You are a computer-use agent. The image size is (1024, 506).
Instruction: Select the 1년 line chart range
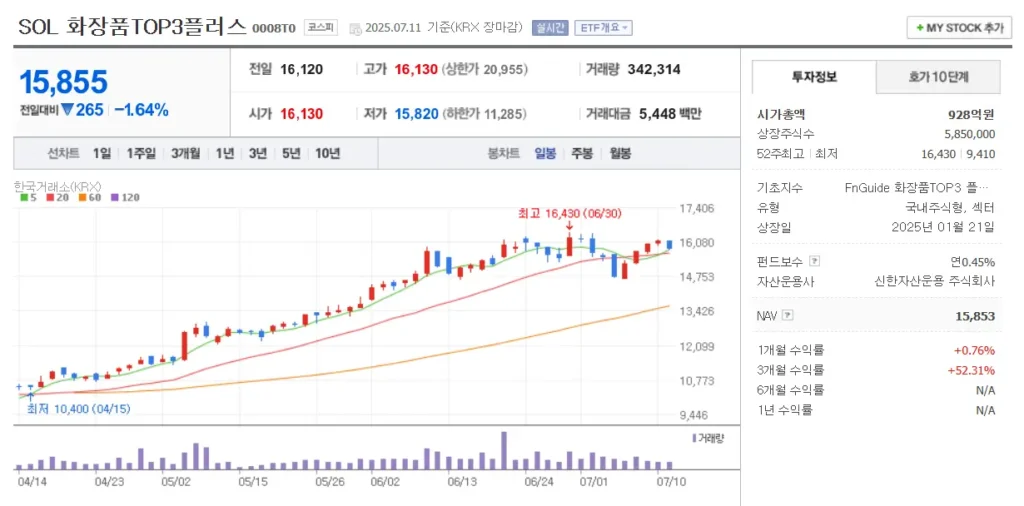click(225, 153)
